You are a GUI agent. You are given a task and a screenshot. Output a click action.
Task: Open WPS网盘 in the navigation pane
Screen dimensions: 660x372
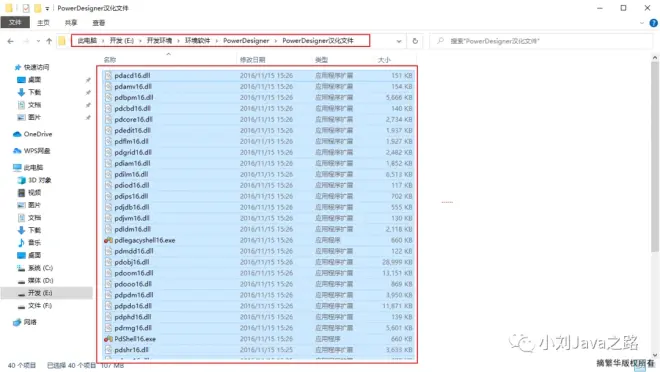coord(37,151)
